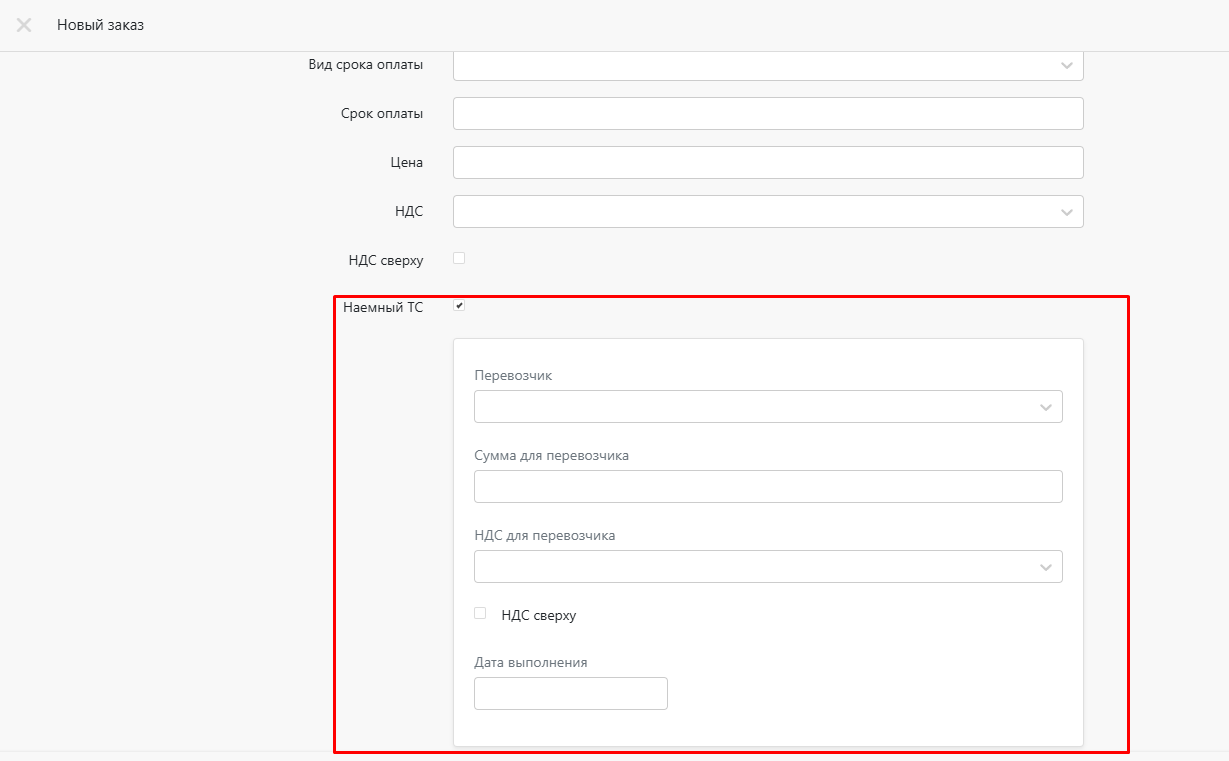Click the Сумма для перевозчика input field
The width and height of the screenshot is (1229, 761).
pos(767,486)
